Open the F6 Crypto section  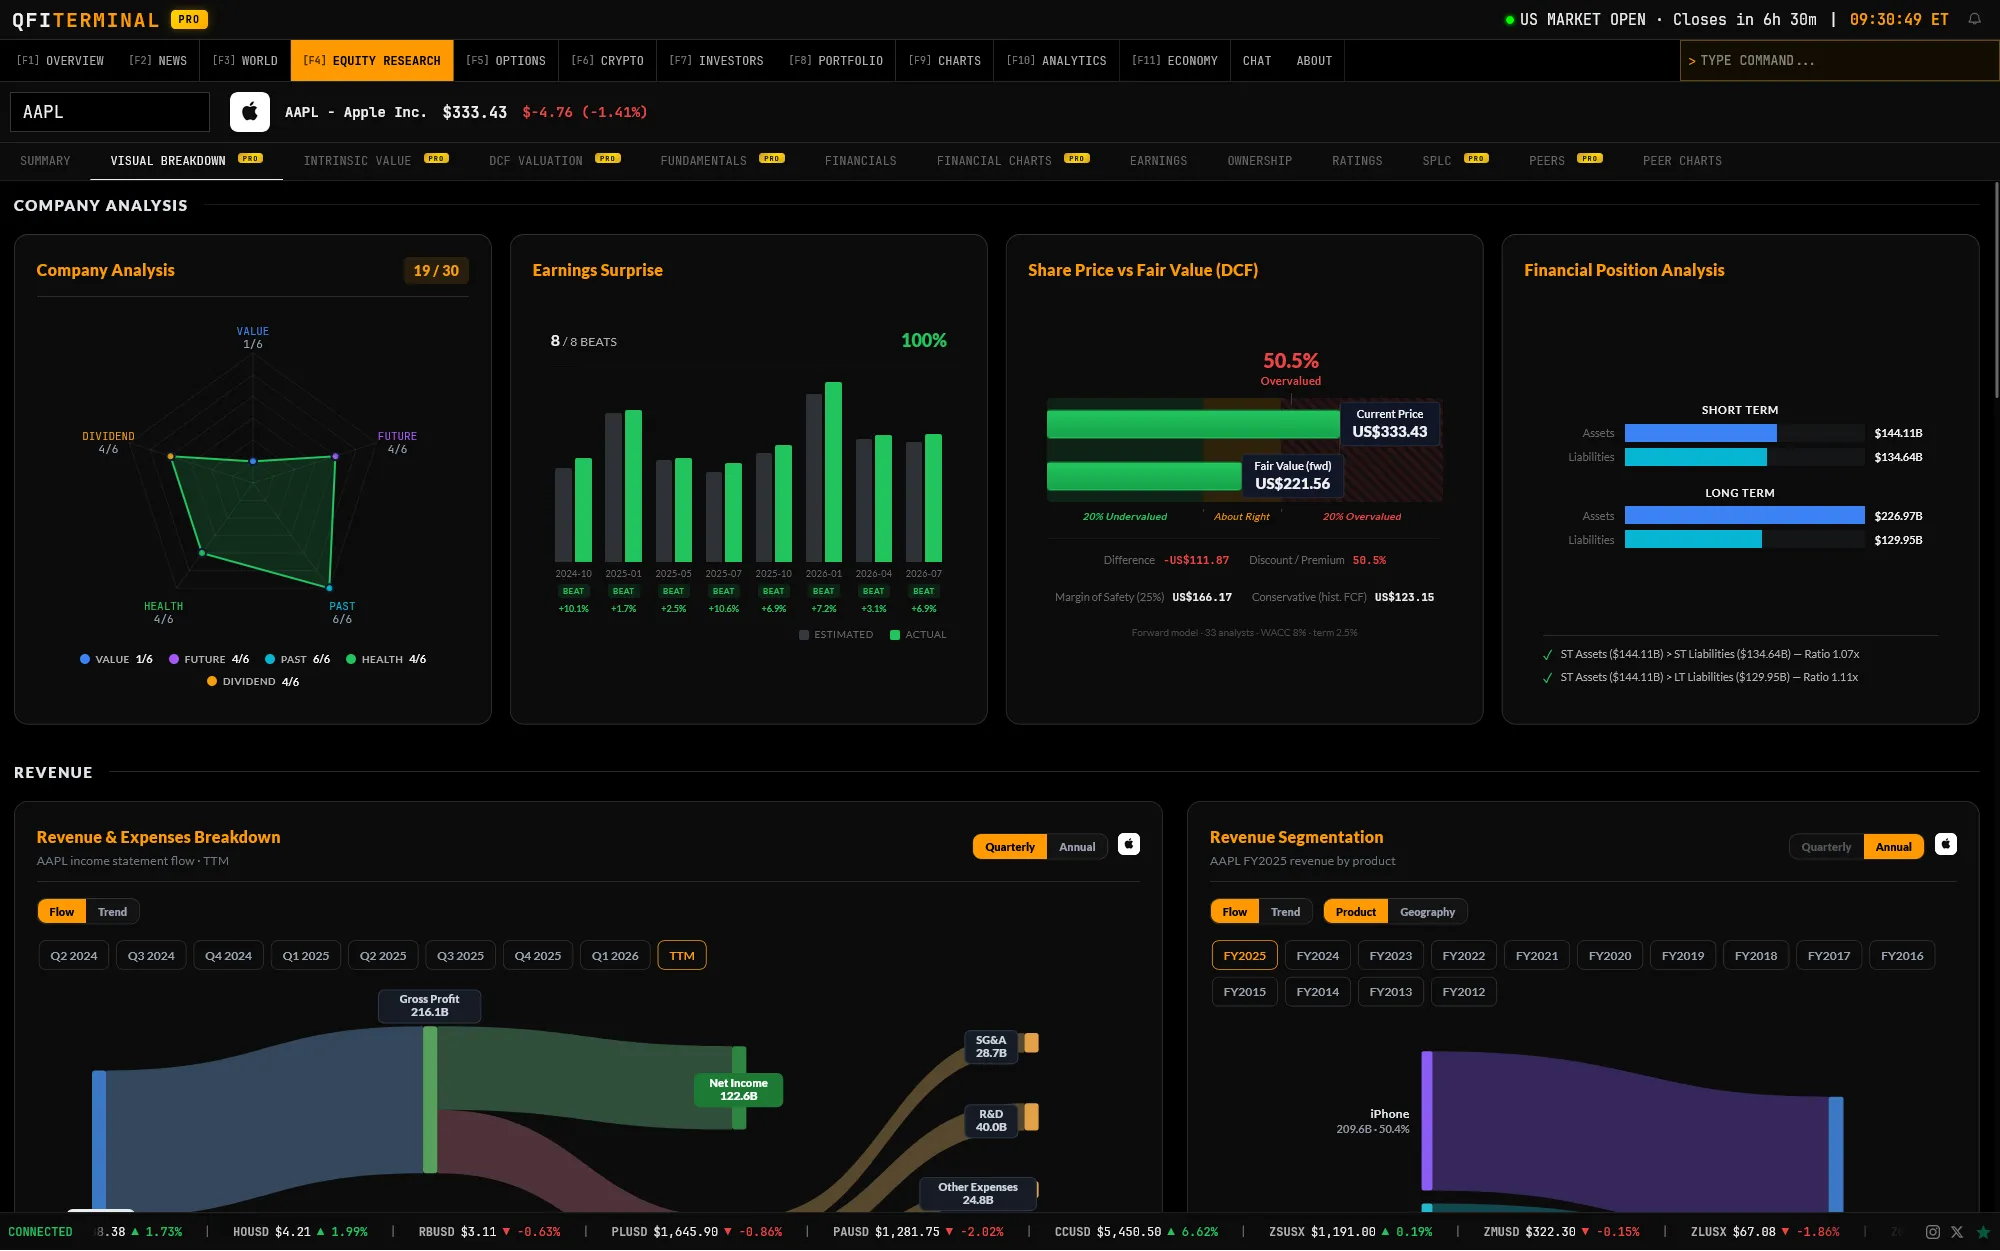point(607,61)
